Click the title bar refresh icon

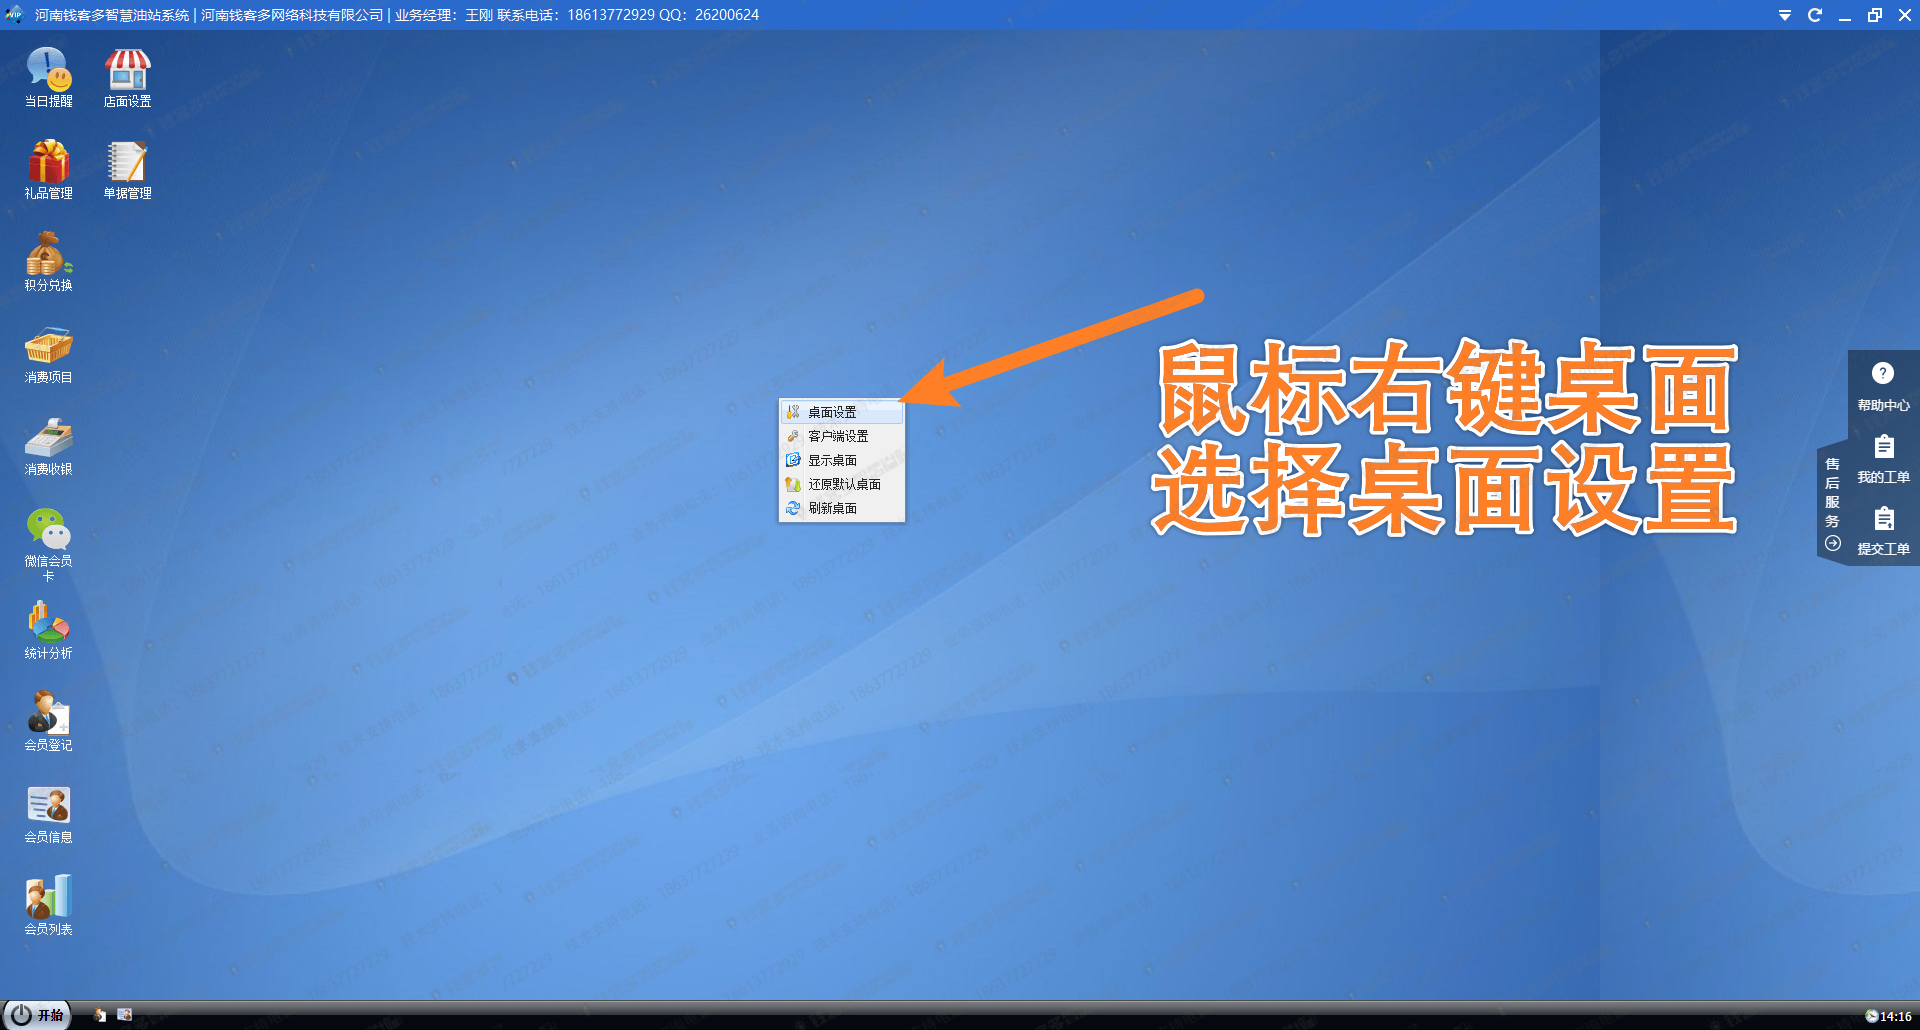(1815, 15)
